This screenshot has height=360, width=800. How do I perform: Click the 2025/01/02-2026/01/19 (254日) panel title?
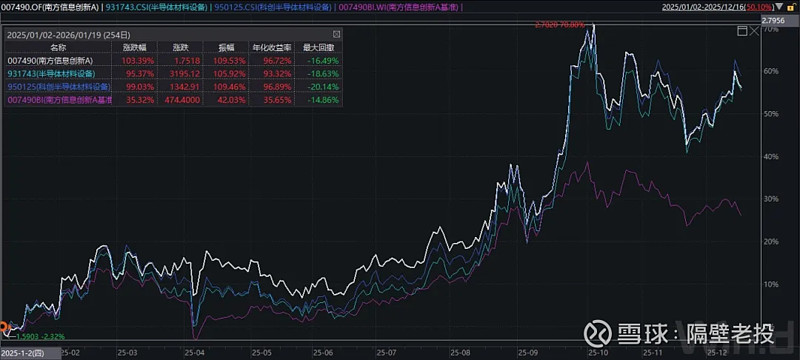click(69, 35)
